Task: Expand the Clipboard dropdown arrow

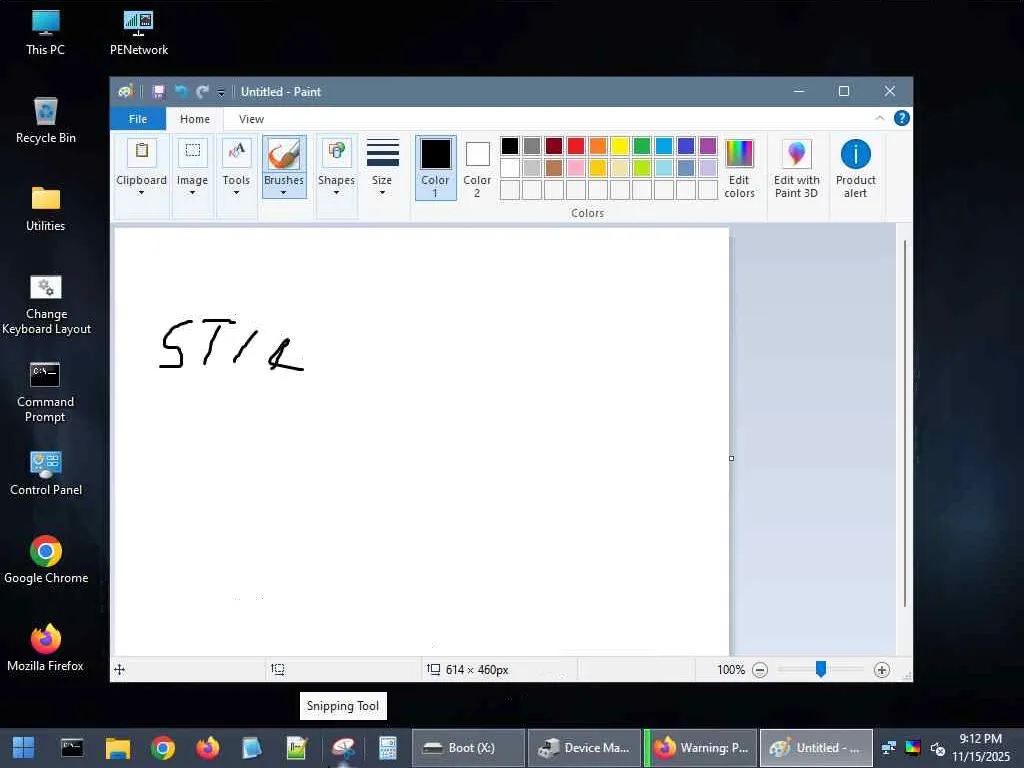Action: 141,193
